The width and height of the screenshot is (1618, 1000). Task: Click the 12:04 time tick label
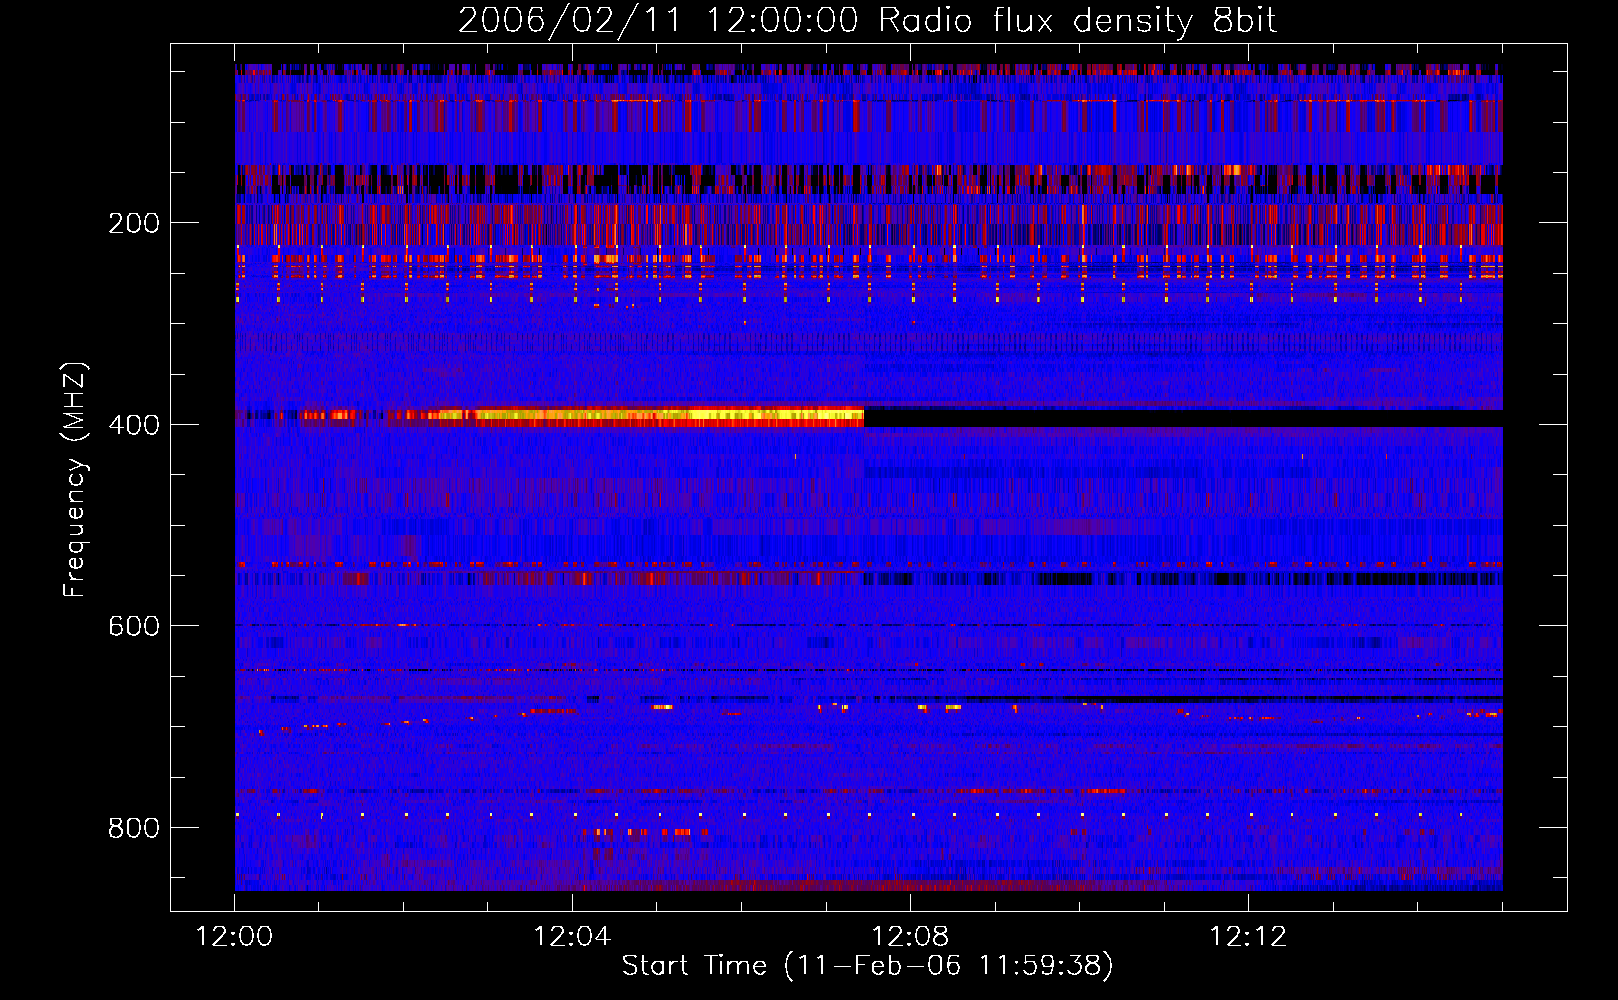572,937
